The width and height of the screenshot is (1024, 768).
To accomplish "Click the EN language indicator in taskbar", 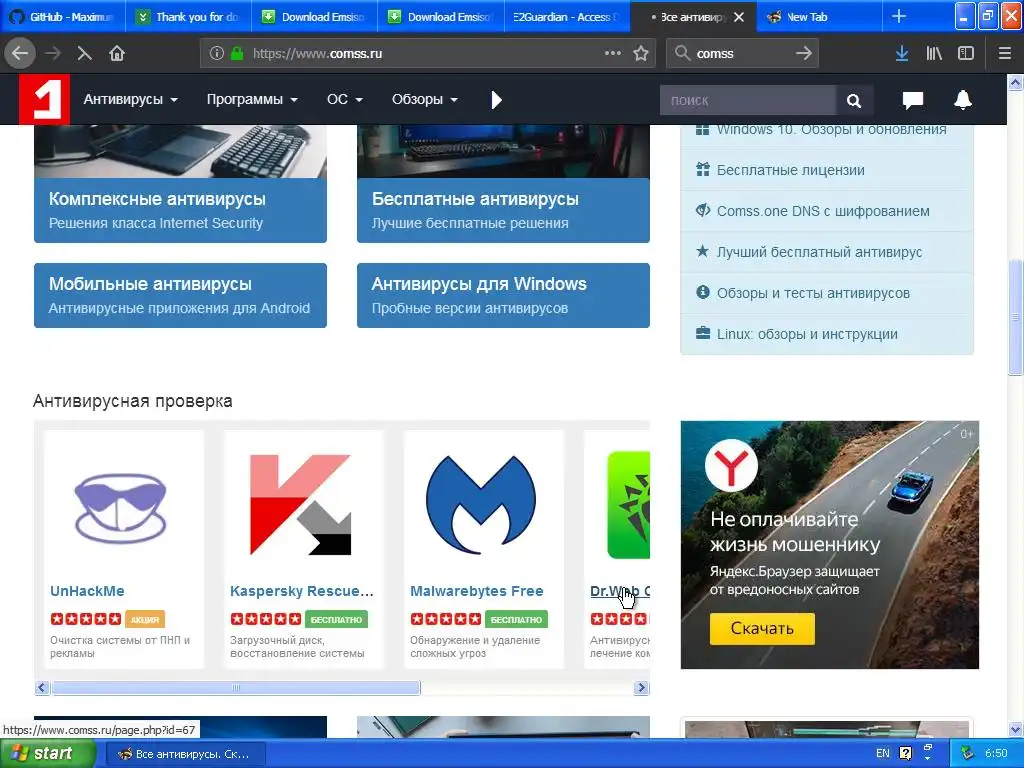I will pyautogui.click(x=883, y=754).
